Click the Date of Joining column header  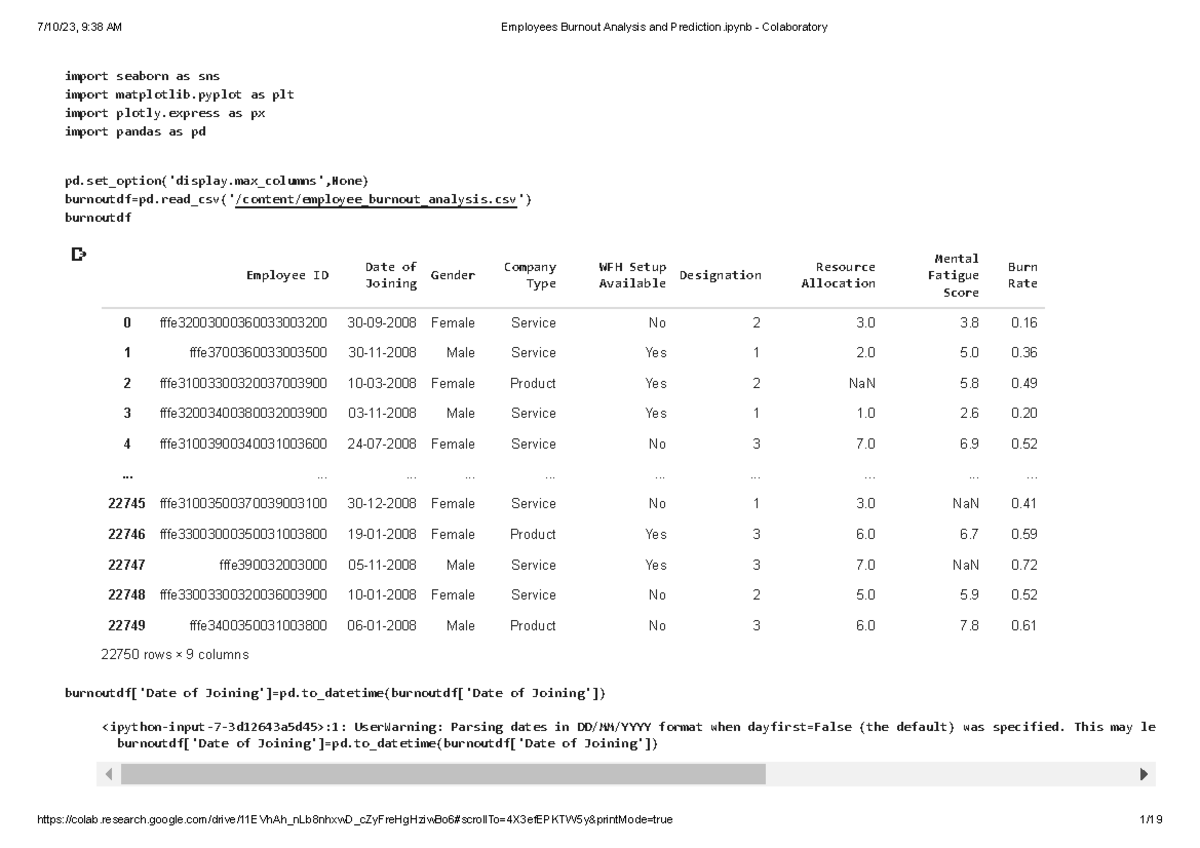point(389,275)
